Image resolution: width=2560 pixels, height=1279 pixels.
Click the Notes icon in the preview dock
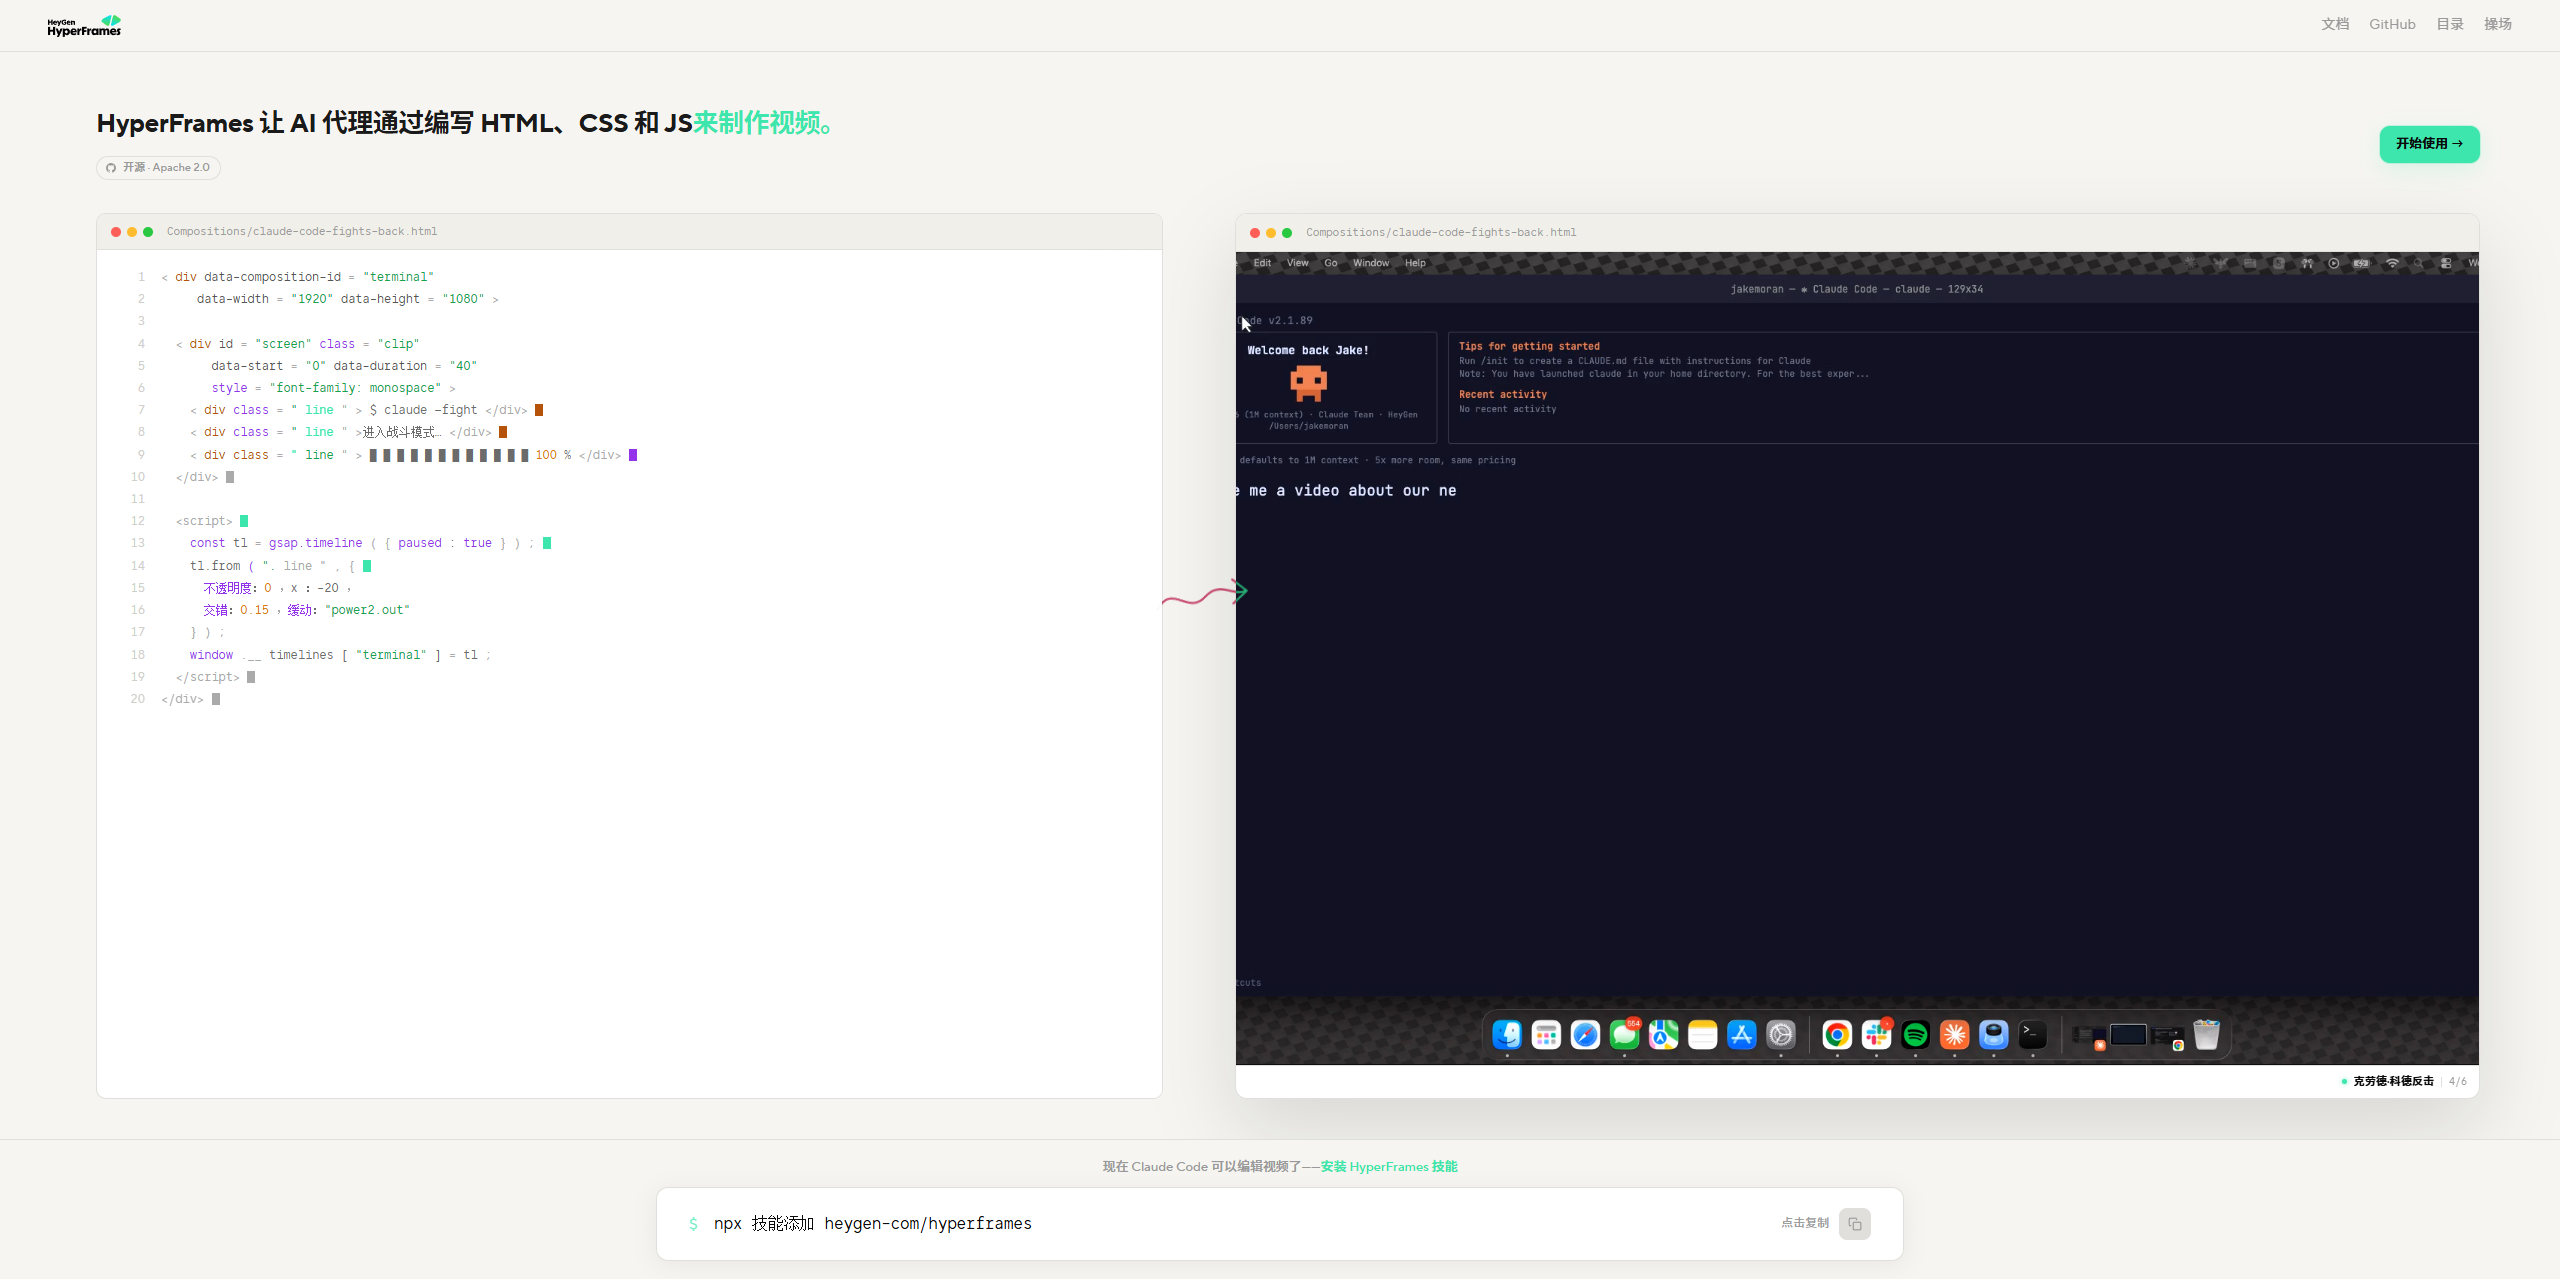[x=1702, y=1035]
